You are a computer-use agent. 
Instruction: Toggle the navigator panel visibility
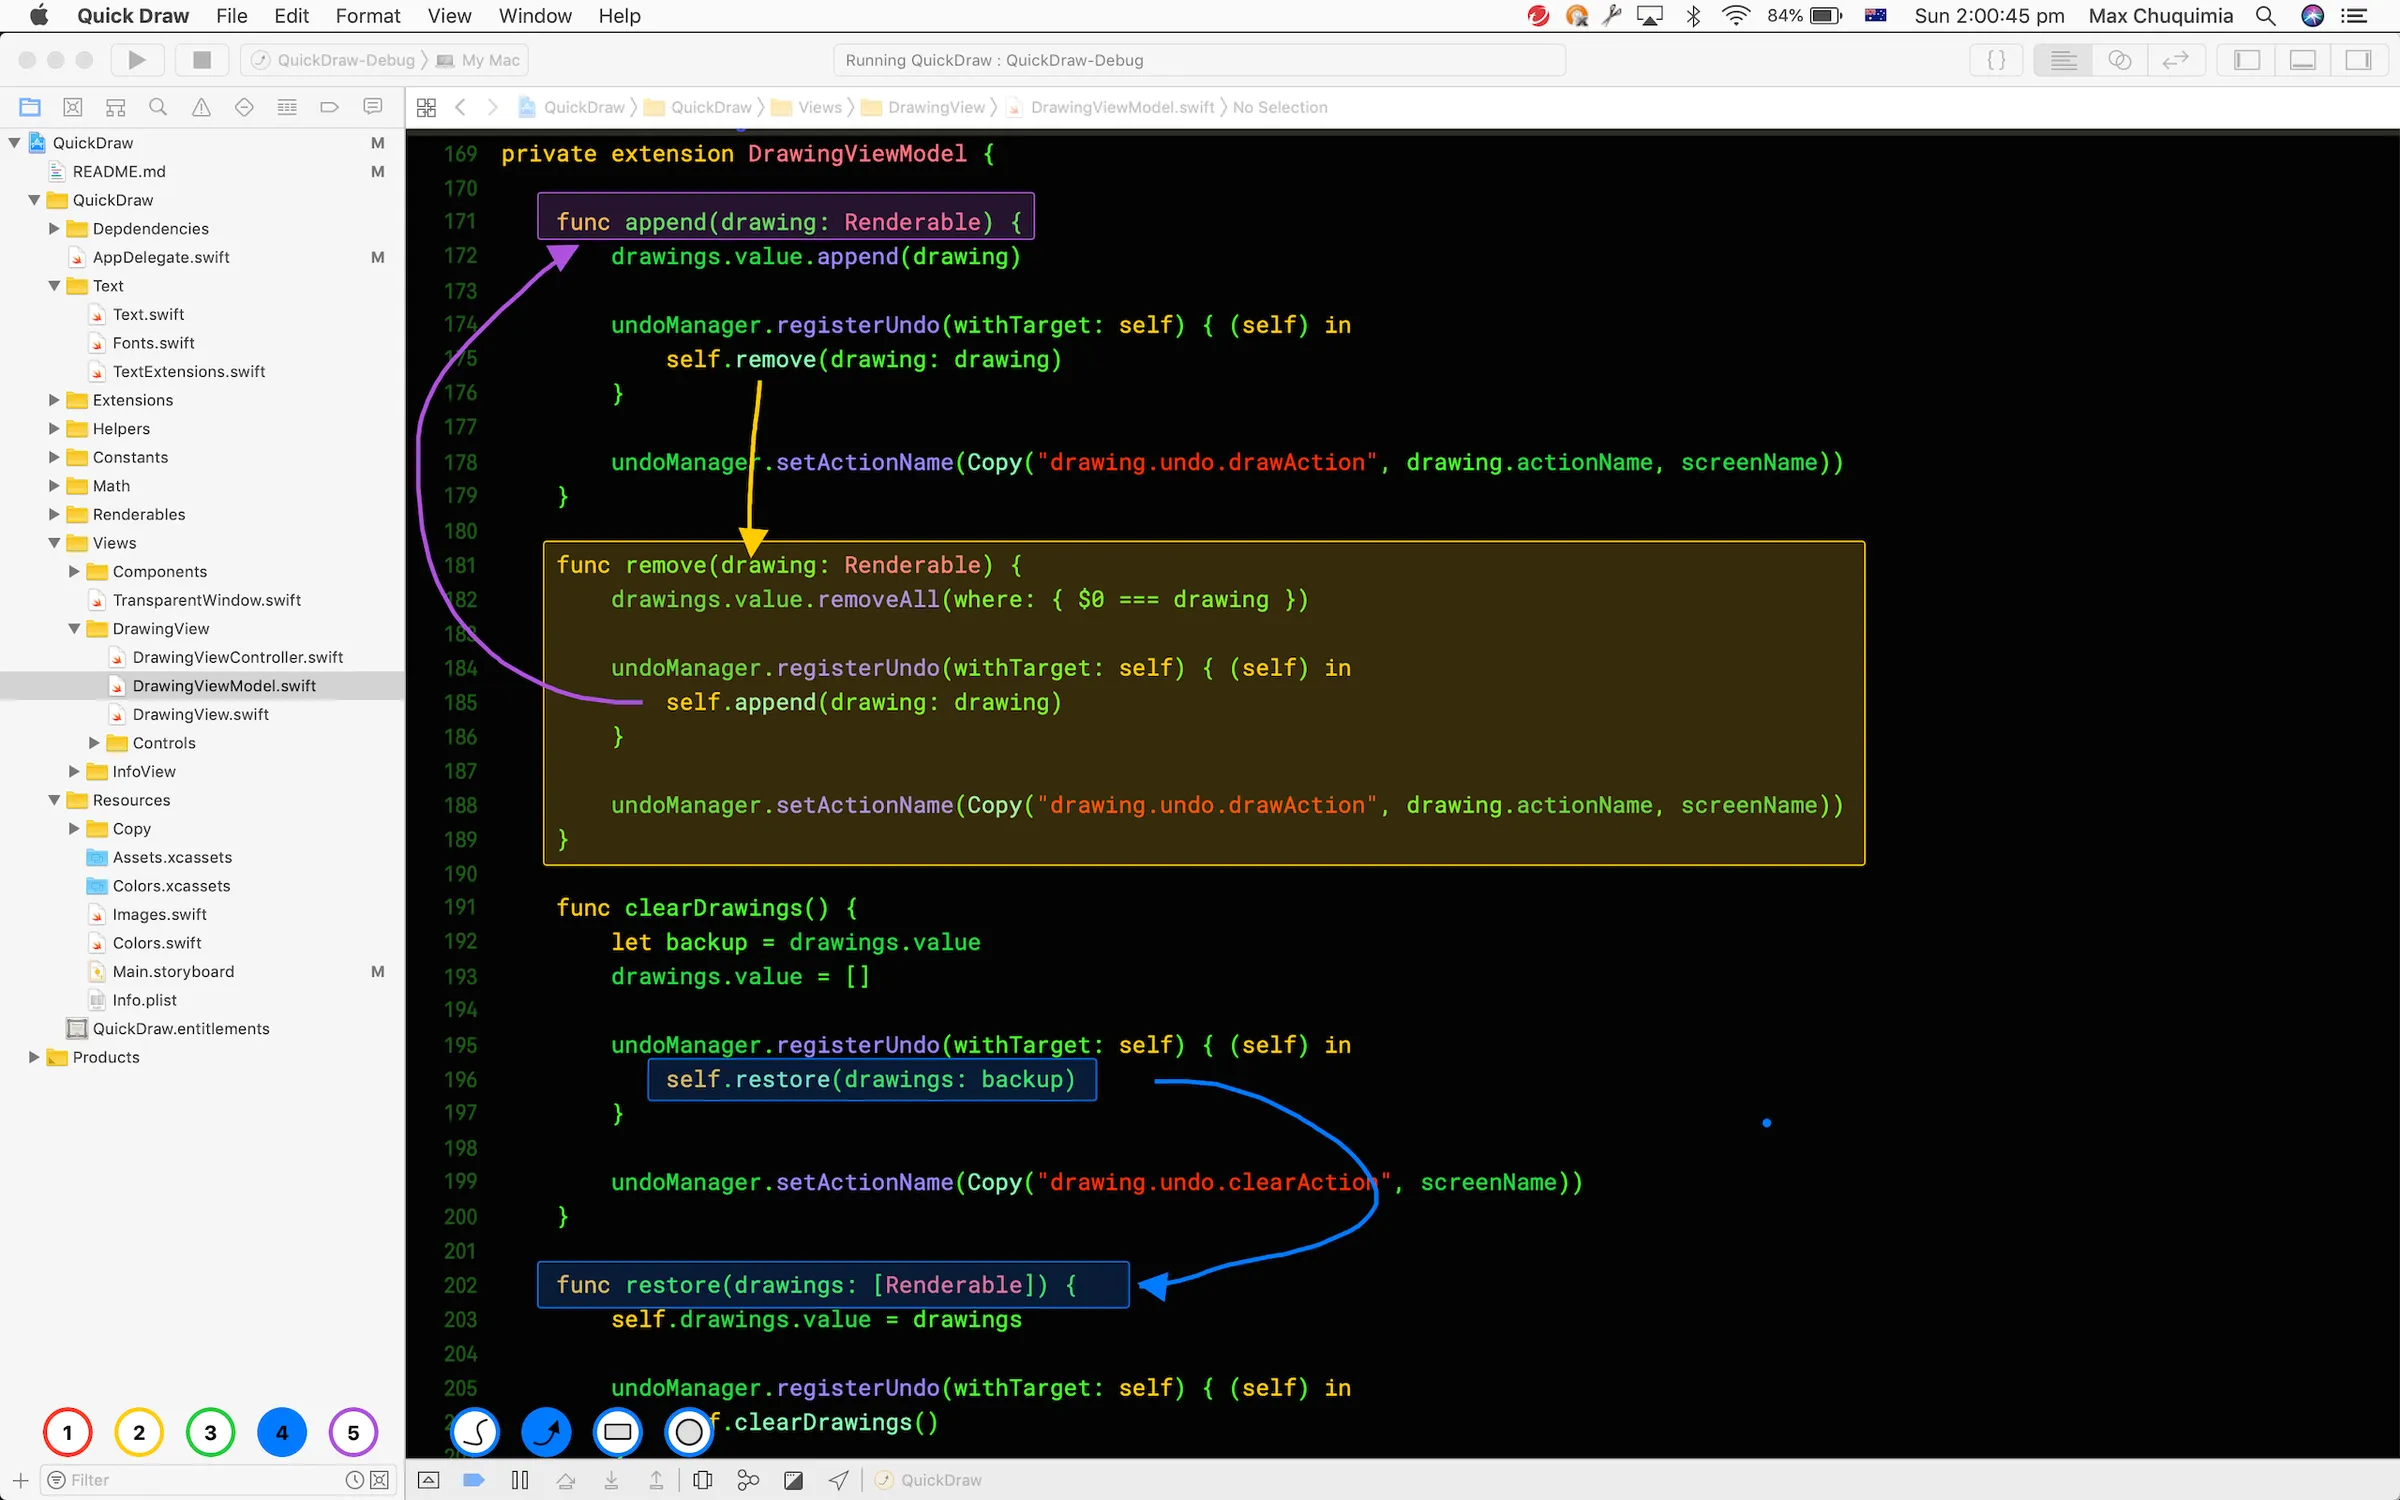point(2247,60)
